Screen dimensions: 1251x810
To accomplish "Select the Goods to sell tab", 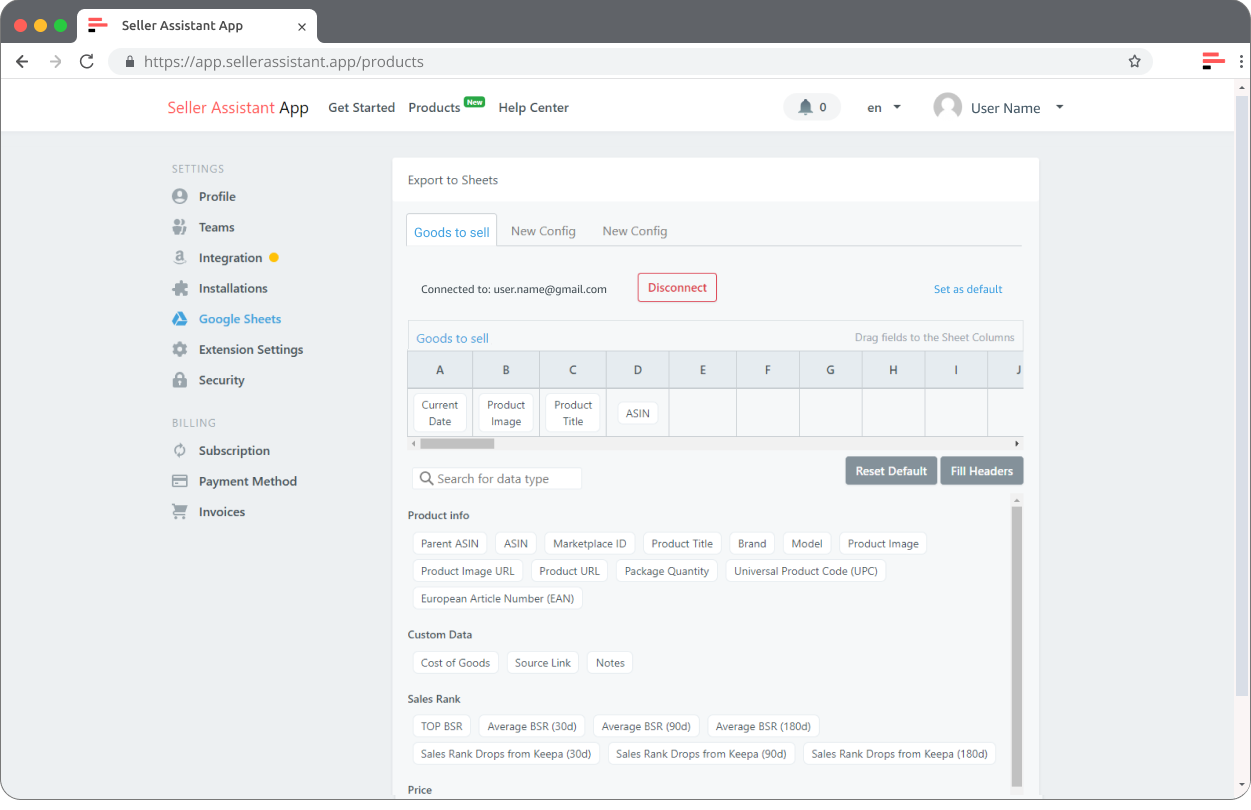I will point(451,230).
